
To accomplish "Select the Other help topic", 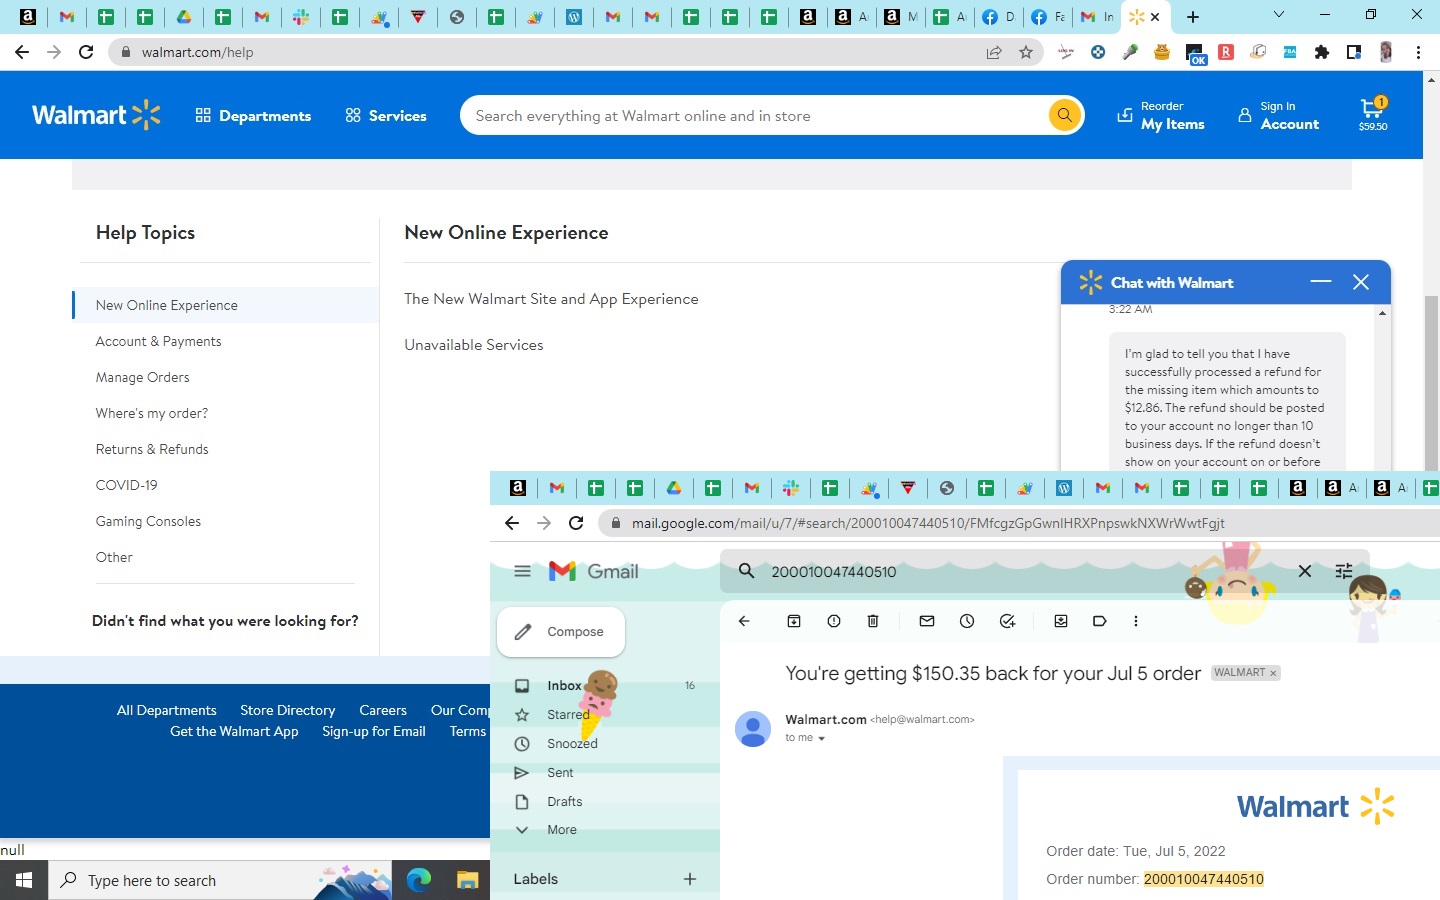I will click(x=114, y=557).
